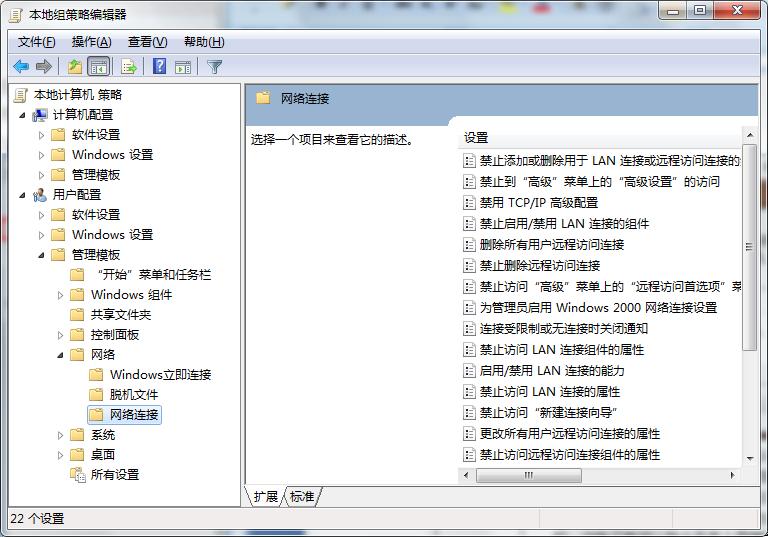This screenshot has height=537, width=768.
Task: Collapse the 计算机配置 tree node
Action: [x=23, y=115]
